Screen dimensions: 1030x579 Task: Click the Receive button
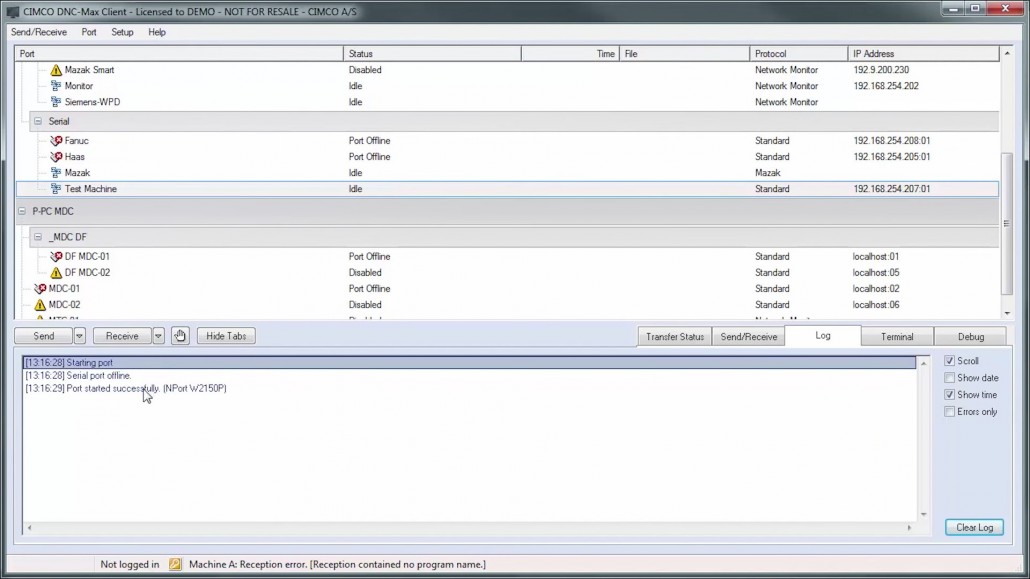(x=122, y=336)
